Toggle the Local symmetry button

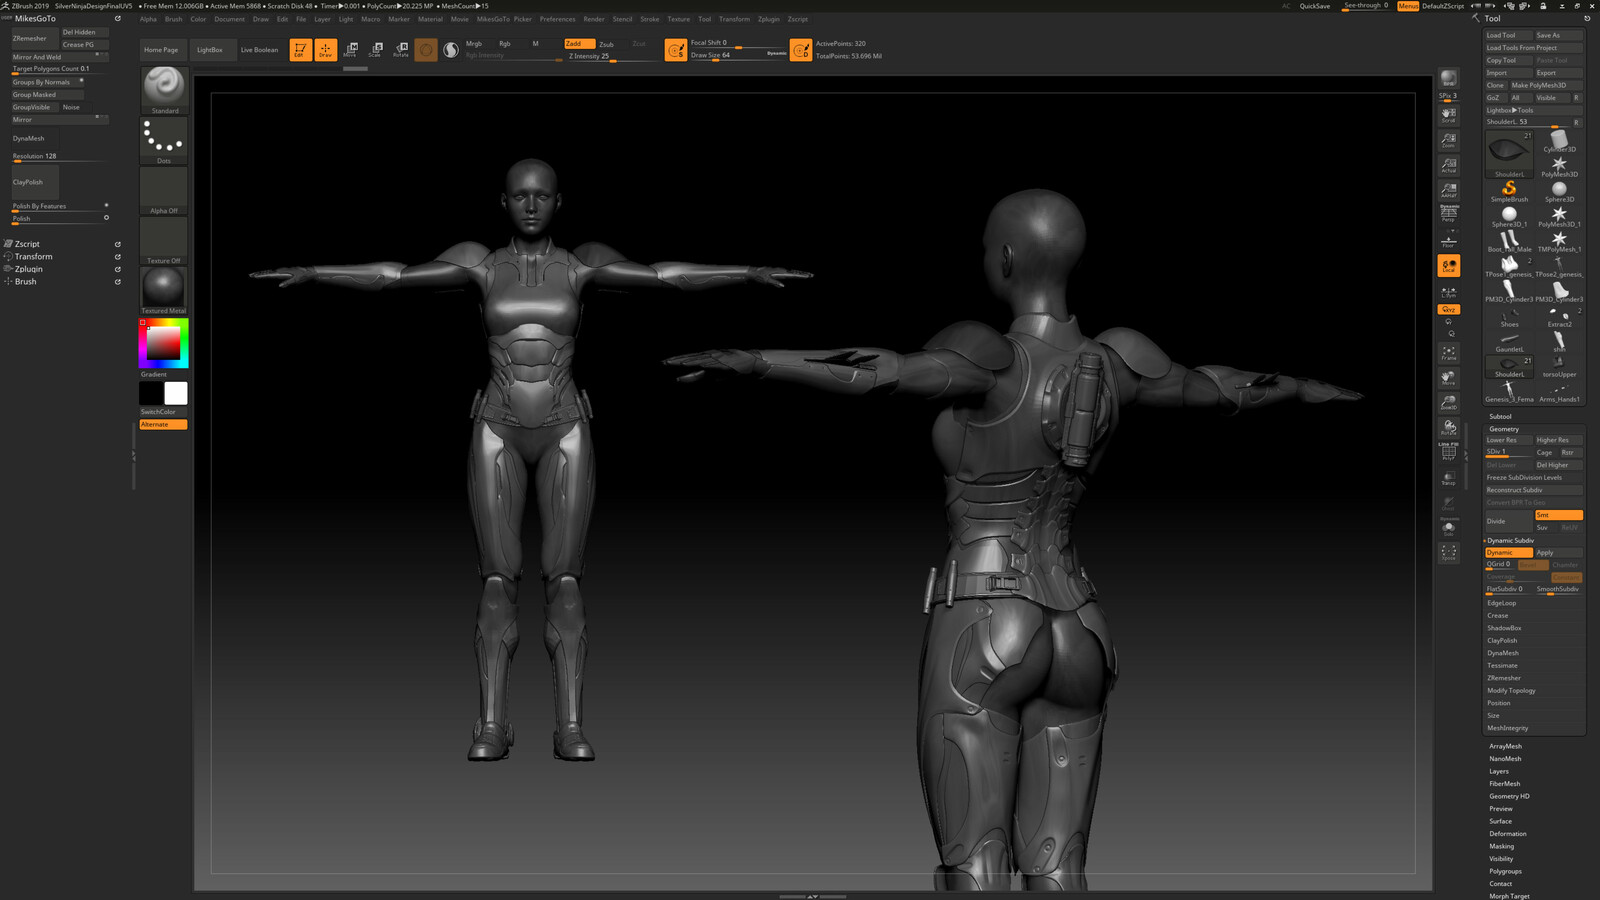pos(1449,266)
